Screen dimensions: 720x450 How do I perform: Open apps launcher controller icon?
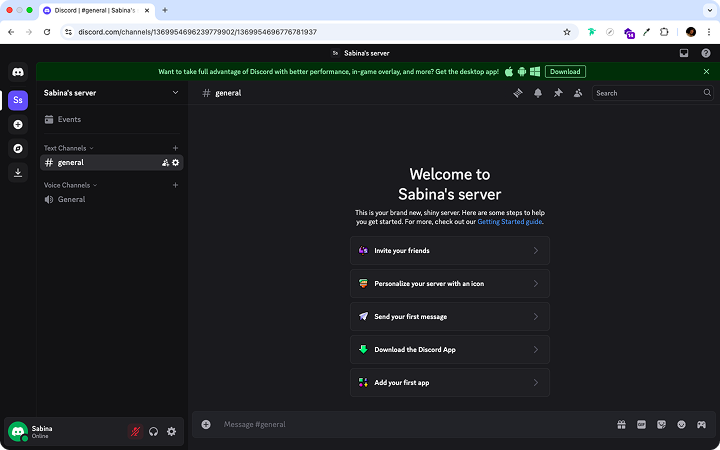[x=701, y=424]
